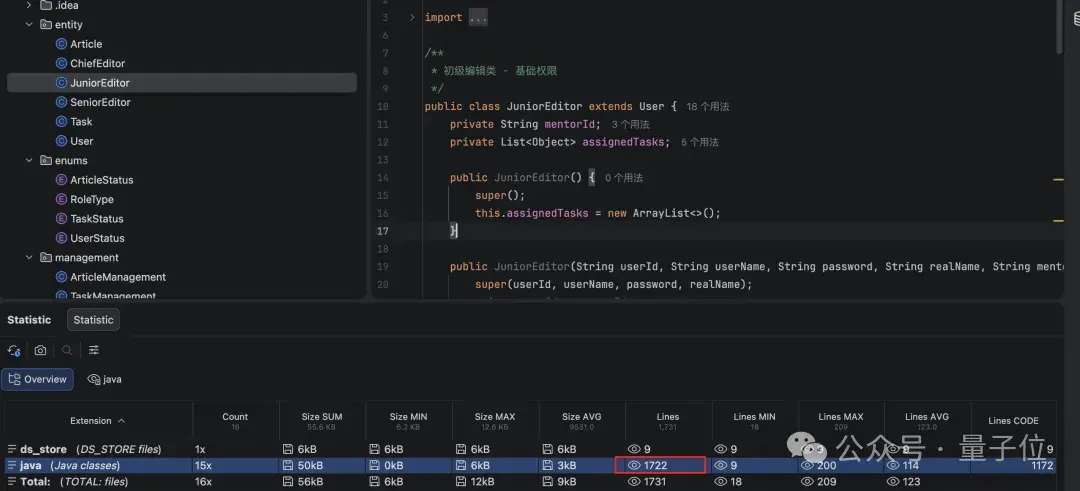1080x491 pixels.
Task: Click the Task class icon in entity folder
Action: click(x=61, y=122)
